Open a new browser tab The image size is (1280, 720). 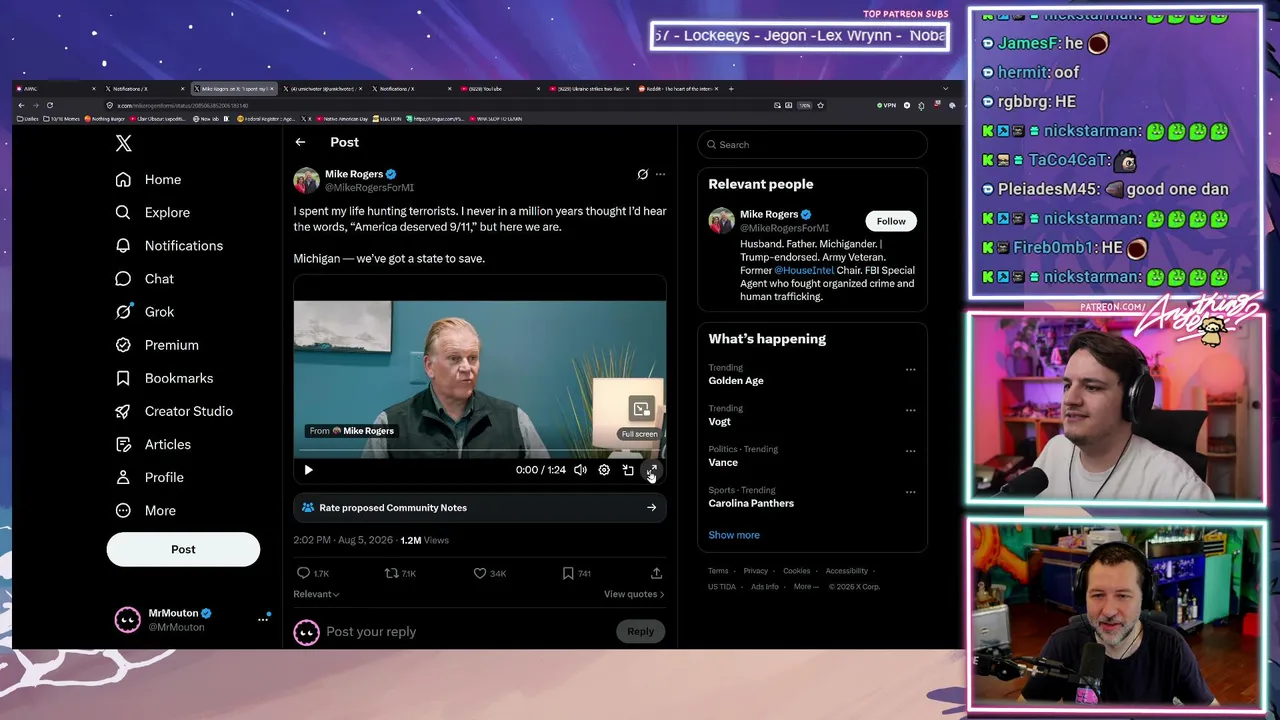(731, 89)
